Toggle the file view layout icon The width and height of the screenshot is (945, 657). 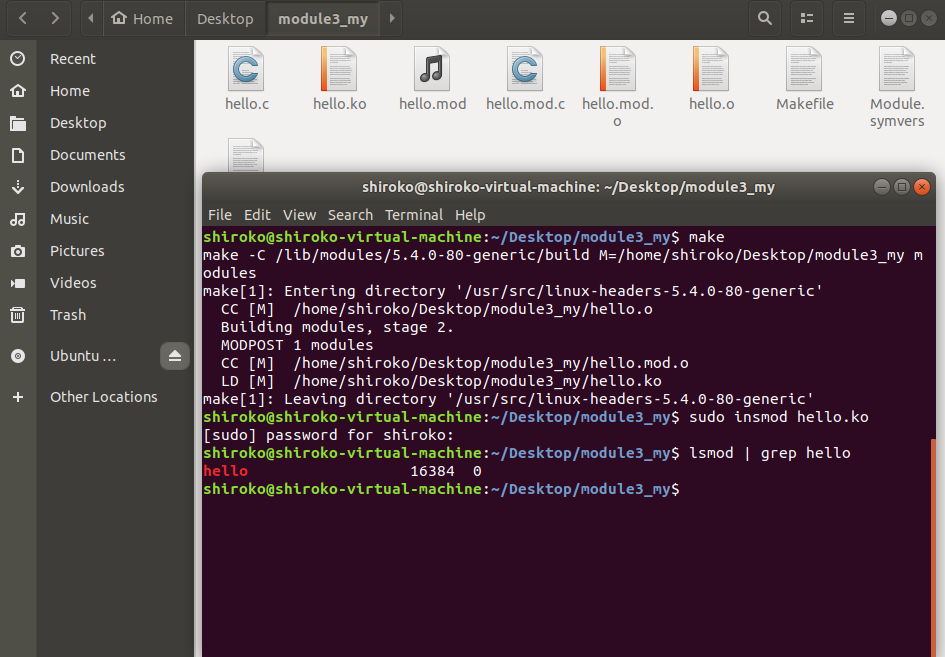pos(806,17)
